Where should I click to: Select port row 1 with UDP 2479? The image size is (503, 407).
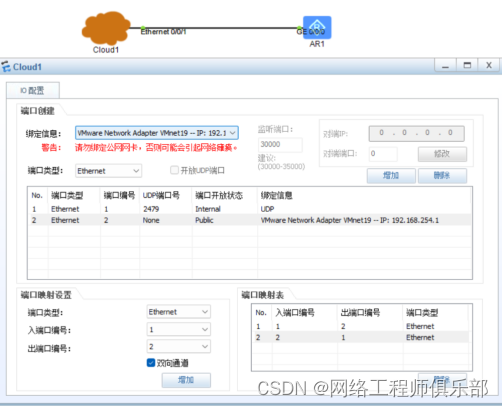[250, 209]
